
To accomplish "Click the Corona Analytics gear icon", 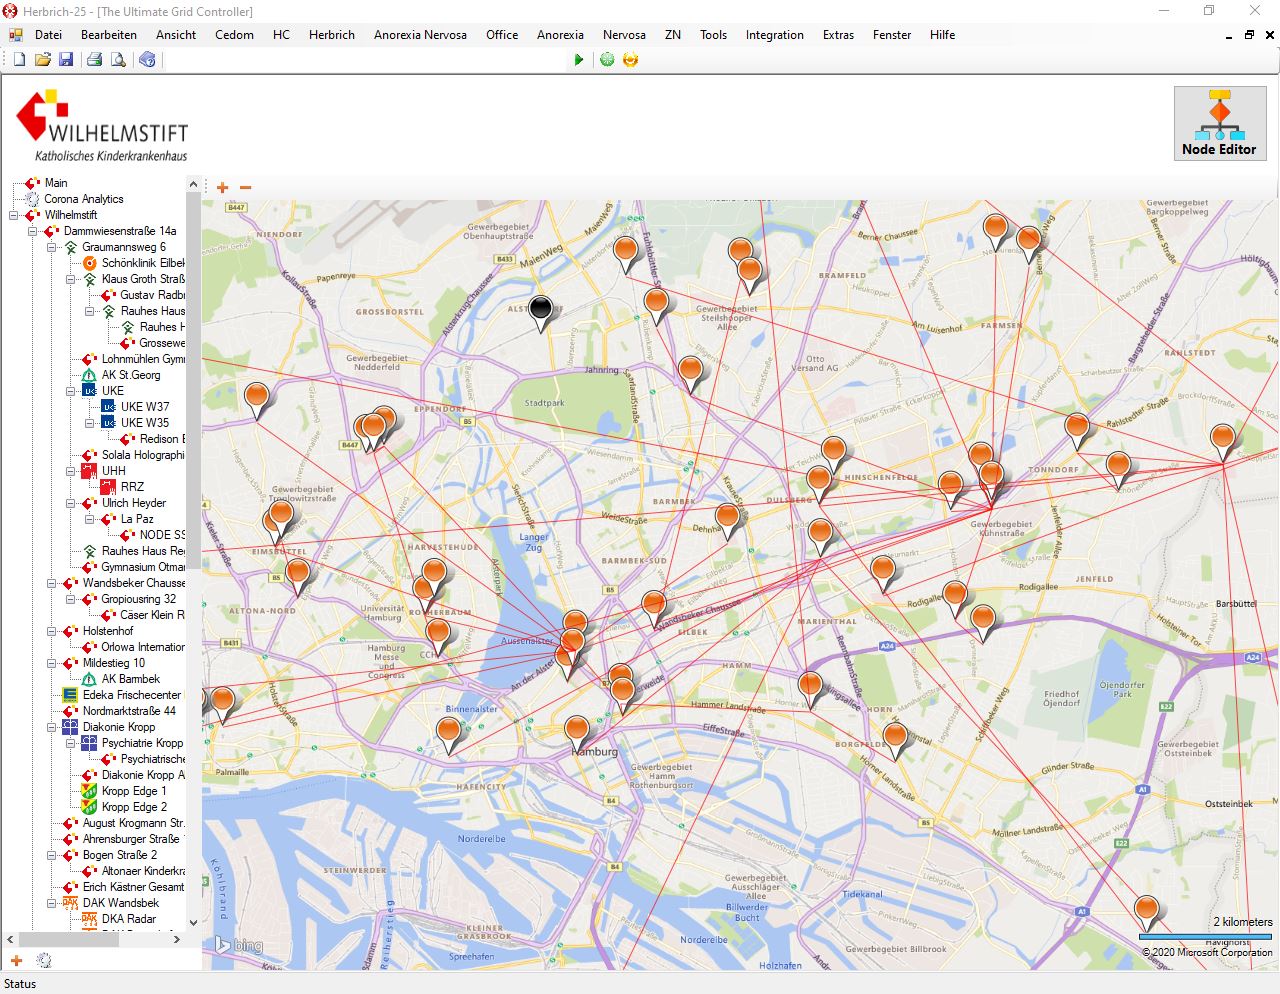I will coord(32,199).
